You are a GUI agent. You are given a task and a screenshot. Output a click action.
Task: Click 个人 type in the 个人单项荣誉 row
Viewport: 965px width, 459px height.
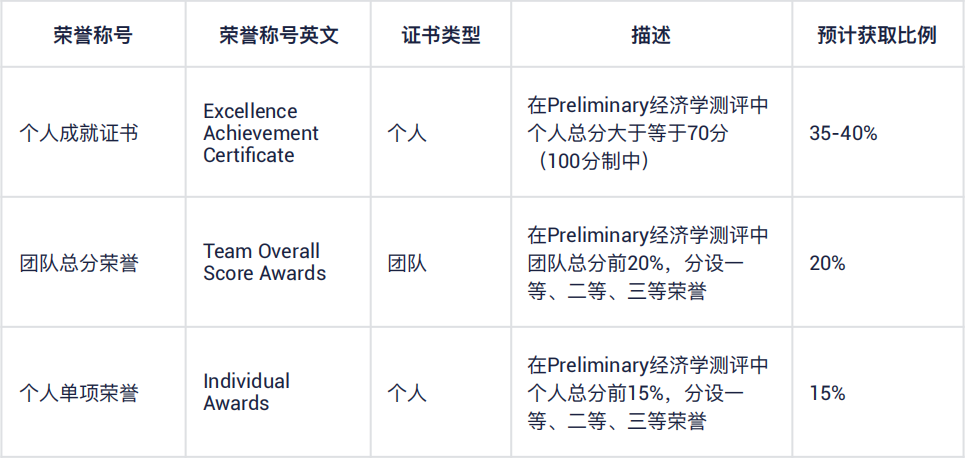[x=407, y=393]
